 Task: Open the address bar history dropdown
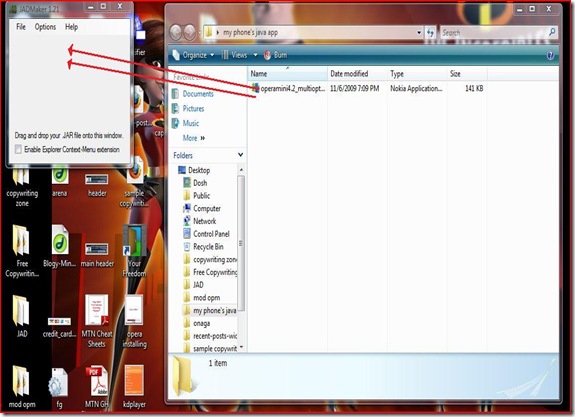[419, 33]
